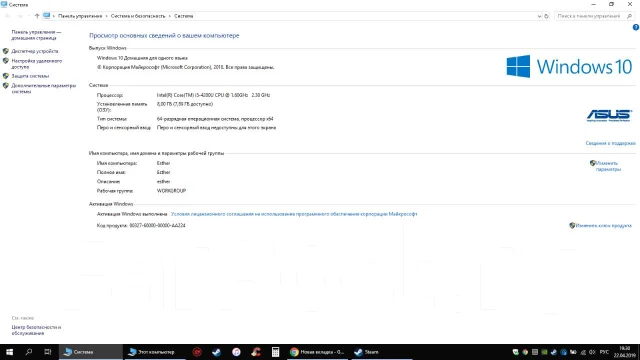Click the Windows 10 logo
The width and height of the screenshot is (640, 360).
[x=569, y=66]
